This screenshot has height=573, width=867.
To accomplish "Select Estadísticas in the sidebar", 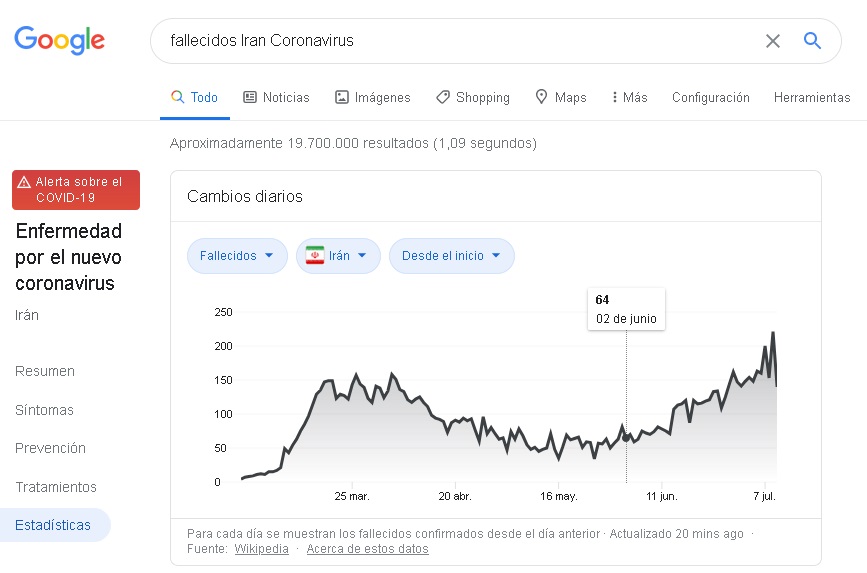I will (53, 525).
